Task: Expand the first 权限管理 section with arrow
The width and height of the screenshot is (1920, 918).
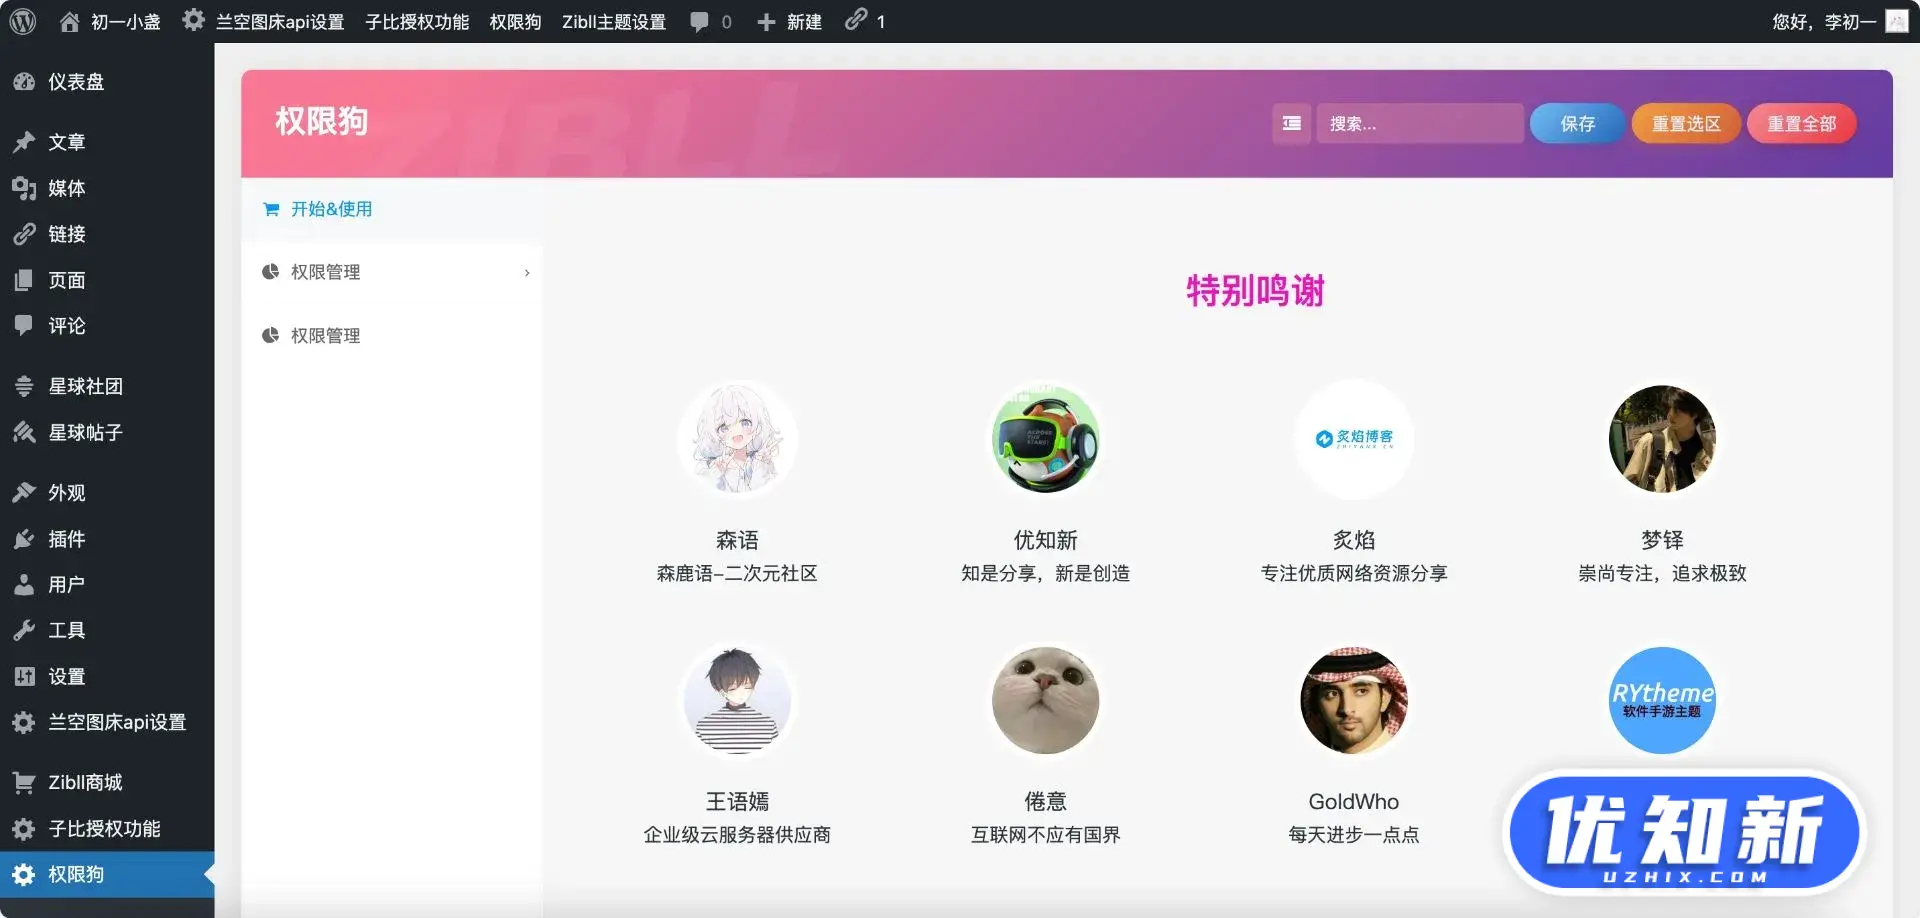Action: 392,272
